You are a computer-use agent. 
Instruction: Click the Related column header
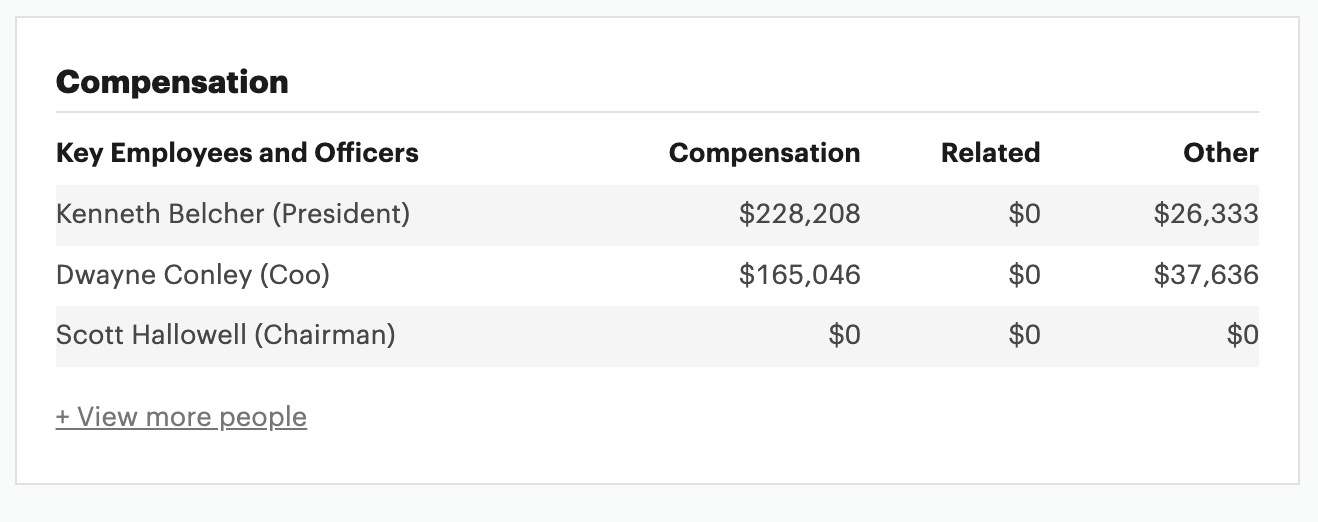click(990, 153)
